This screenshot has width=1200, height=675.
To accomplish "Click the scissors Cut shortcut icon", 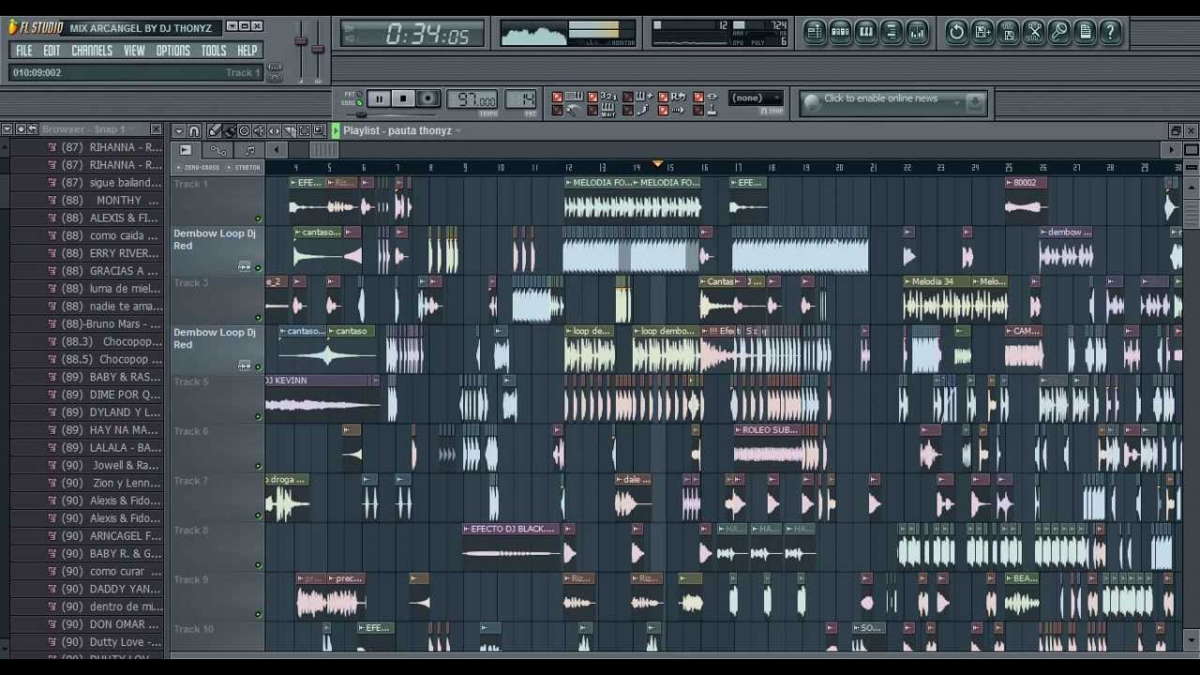I will (1034, 32).
